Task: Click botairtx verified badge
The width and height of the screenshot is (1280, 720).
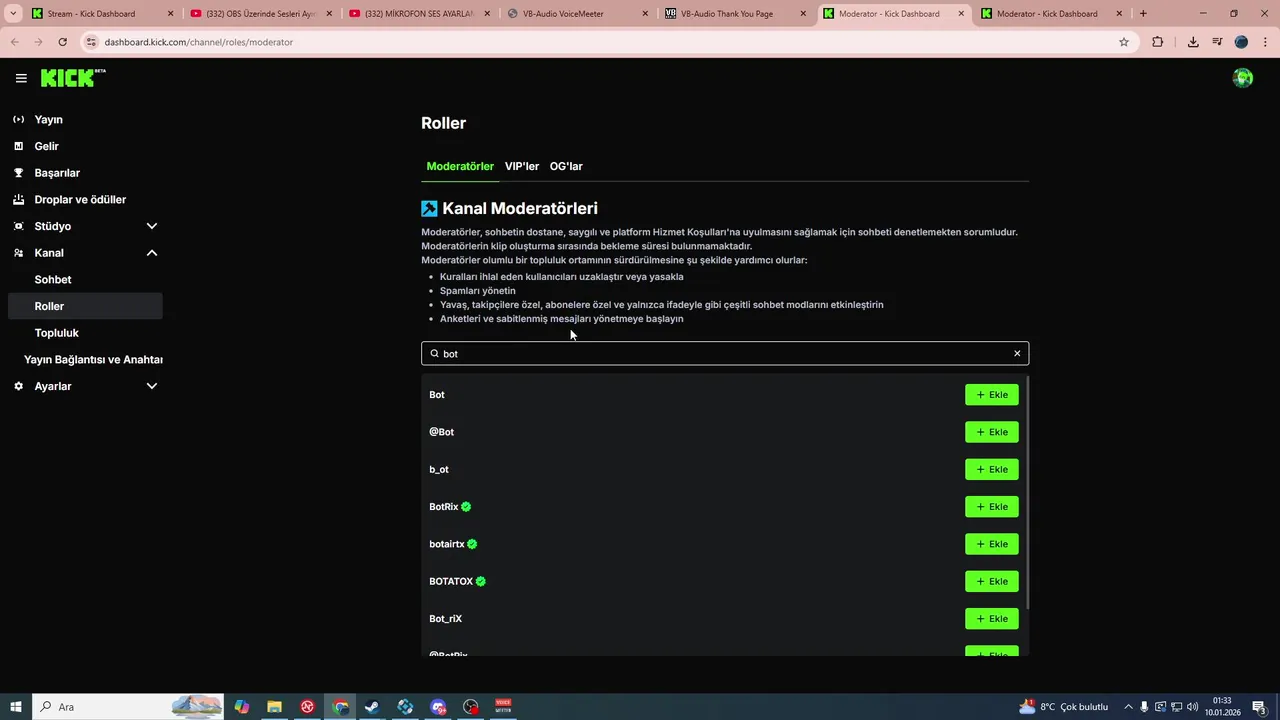Action: pos(472,544)
